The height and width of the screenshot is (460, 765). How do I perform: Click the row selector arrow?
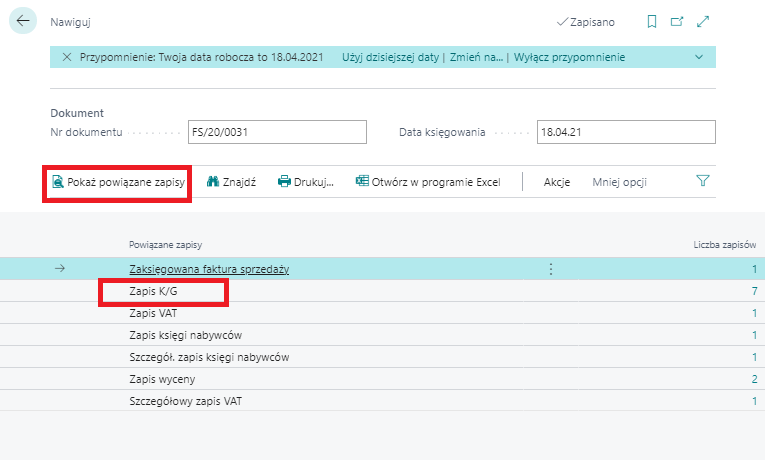tap(60, 268)
